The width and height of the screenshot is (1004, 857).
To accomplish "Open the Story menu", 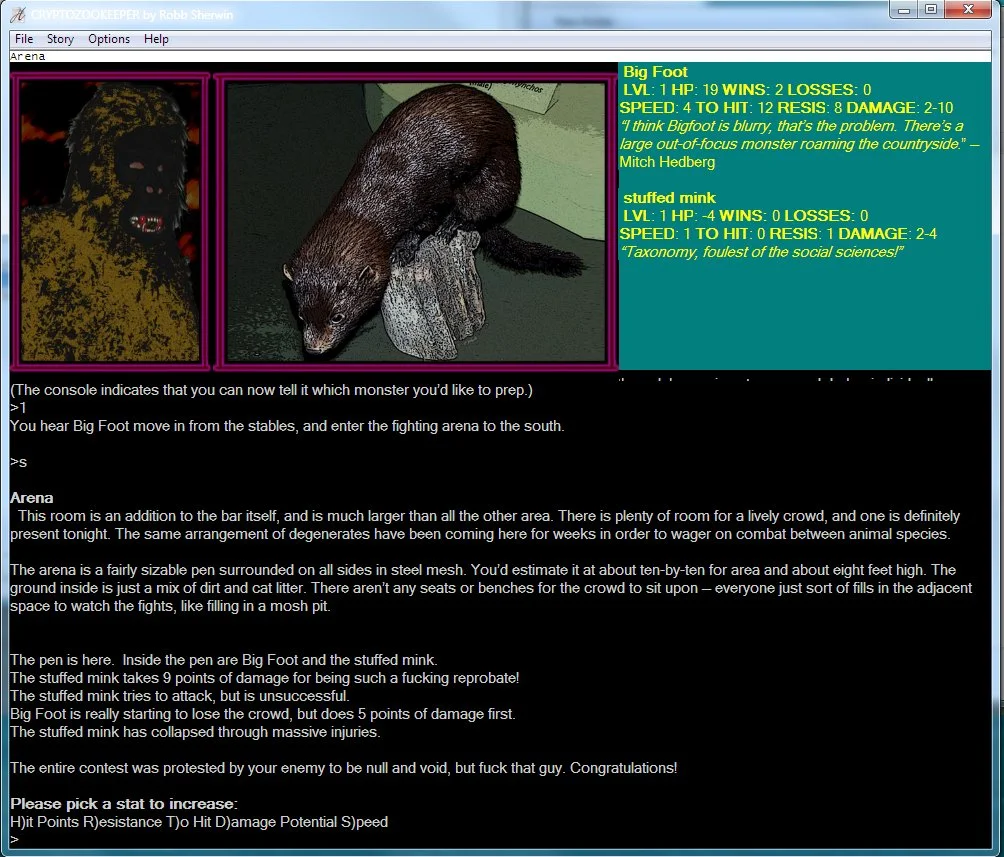I will coord(60,39).
